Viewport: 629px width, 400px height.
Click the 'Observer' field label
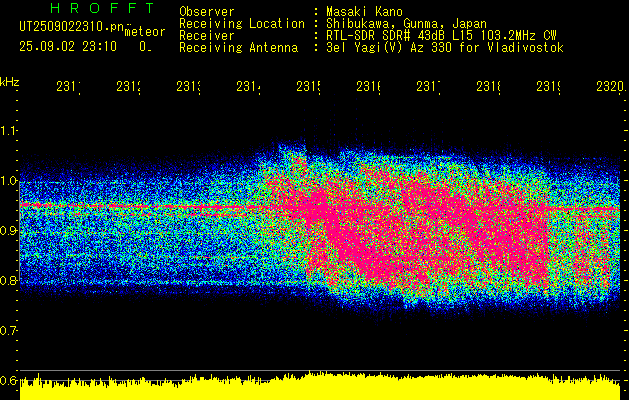pyautogui.click(x=207, y=12)
